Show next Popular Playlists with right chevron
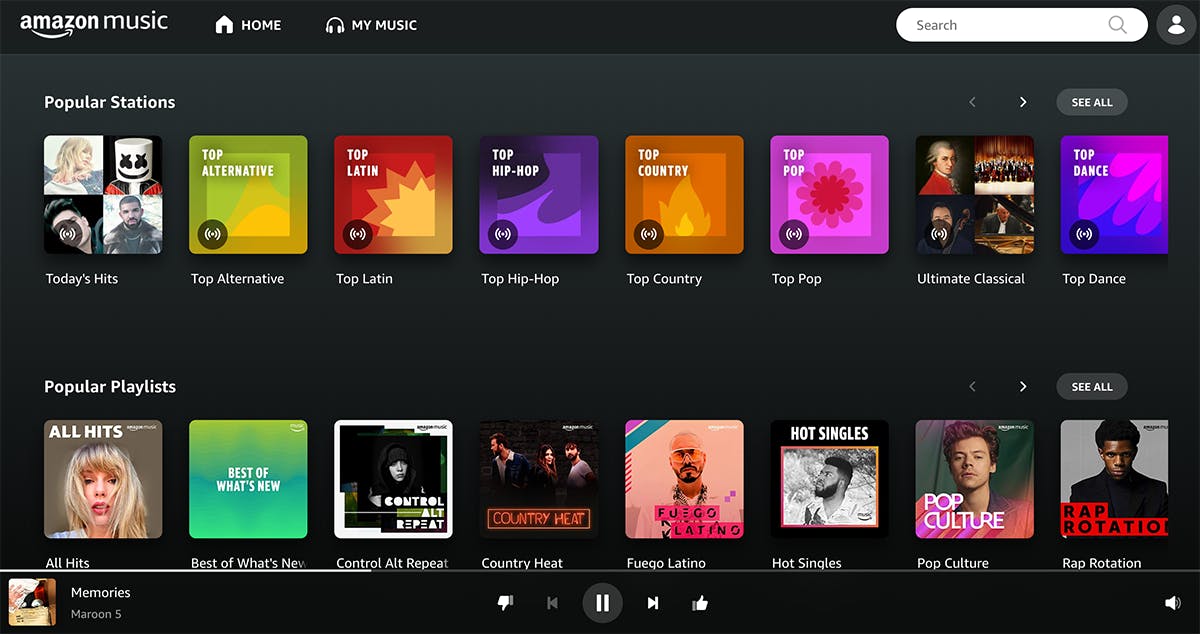The width and height of the screenshot is (1200, 634). [1022, 387]
